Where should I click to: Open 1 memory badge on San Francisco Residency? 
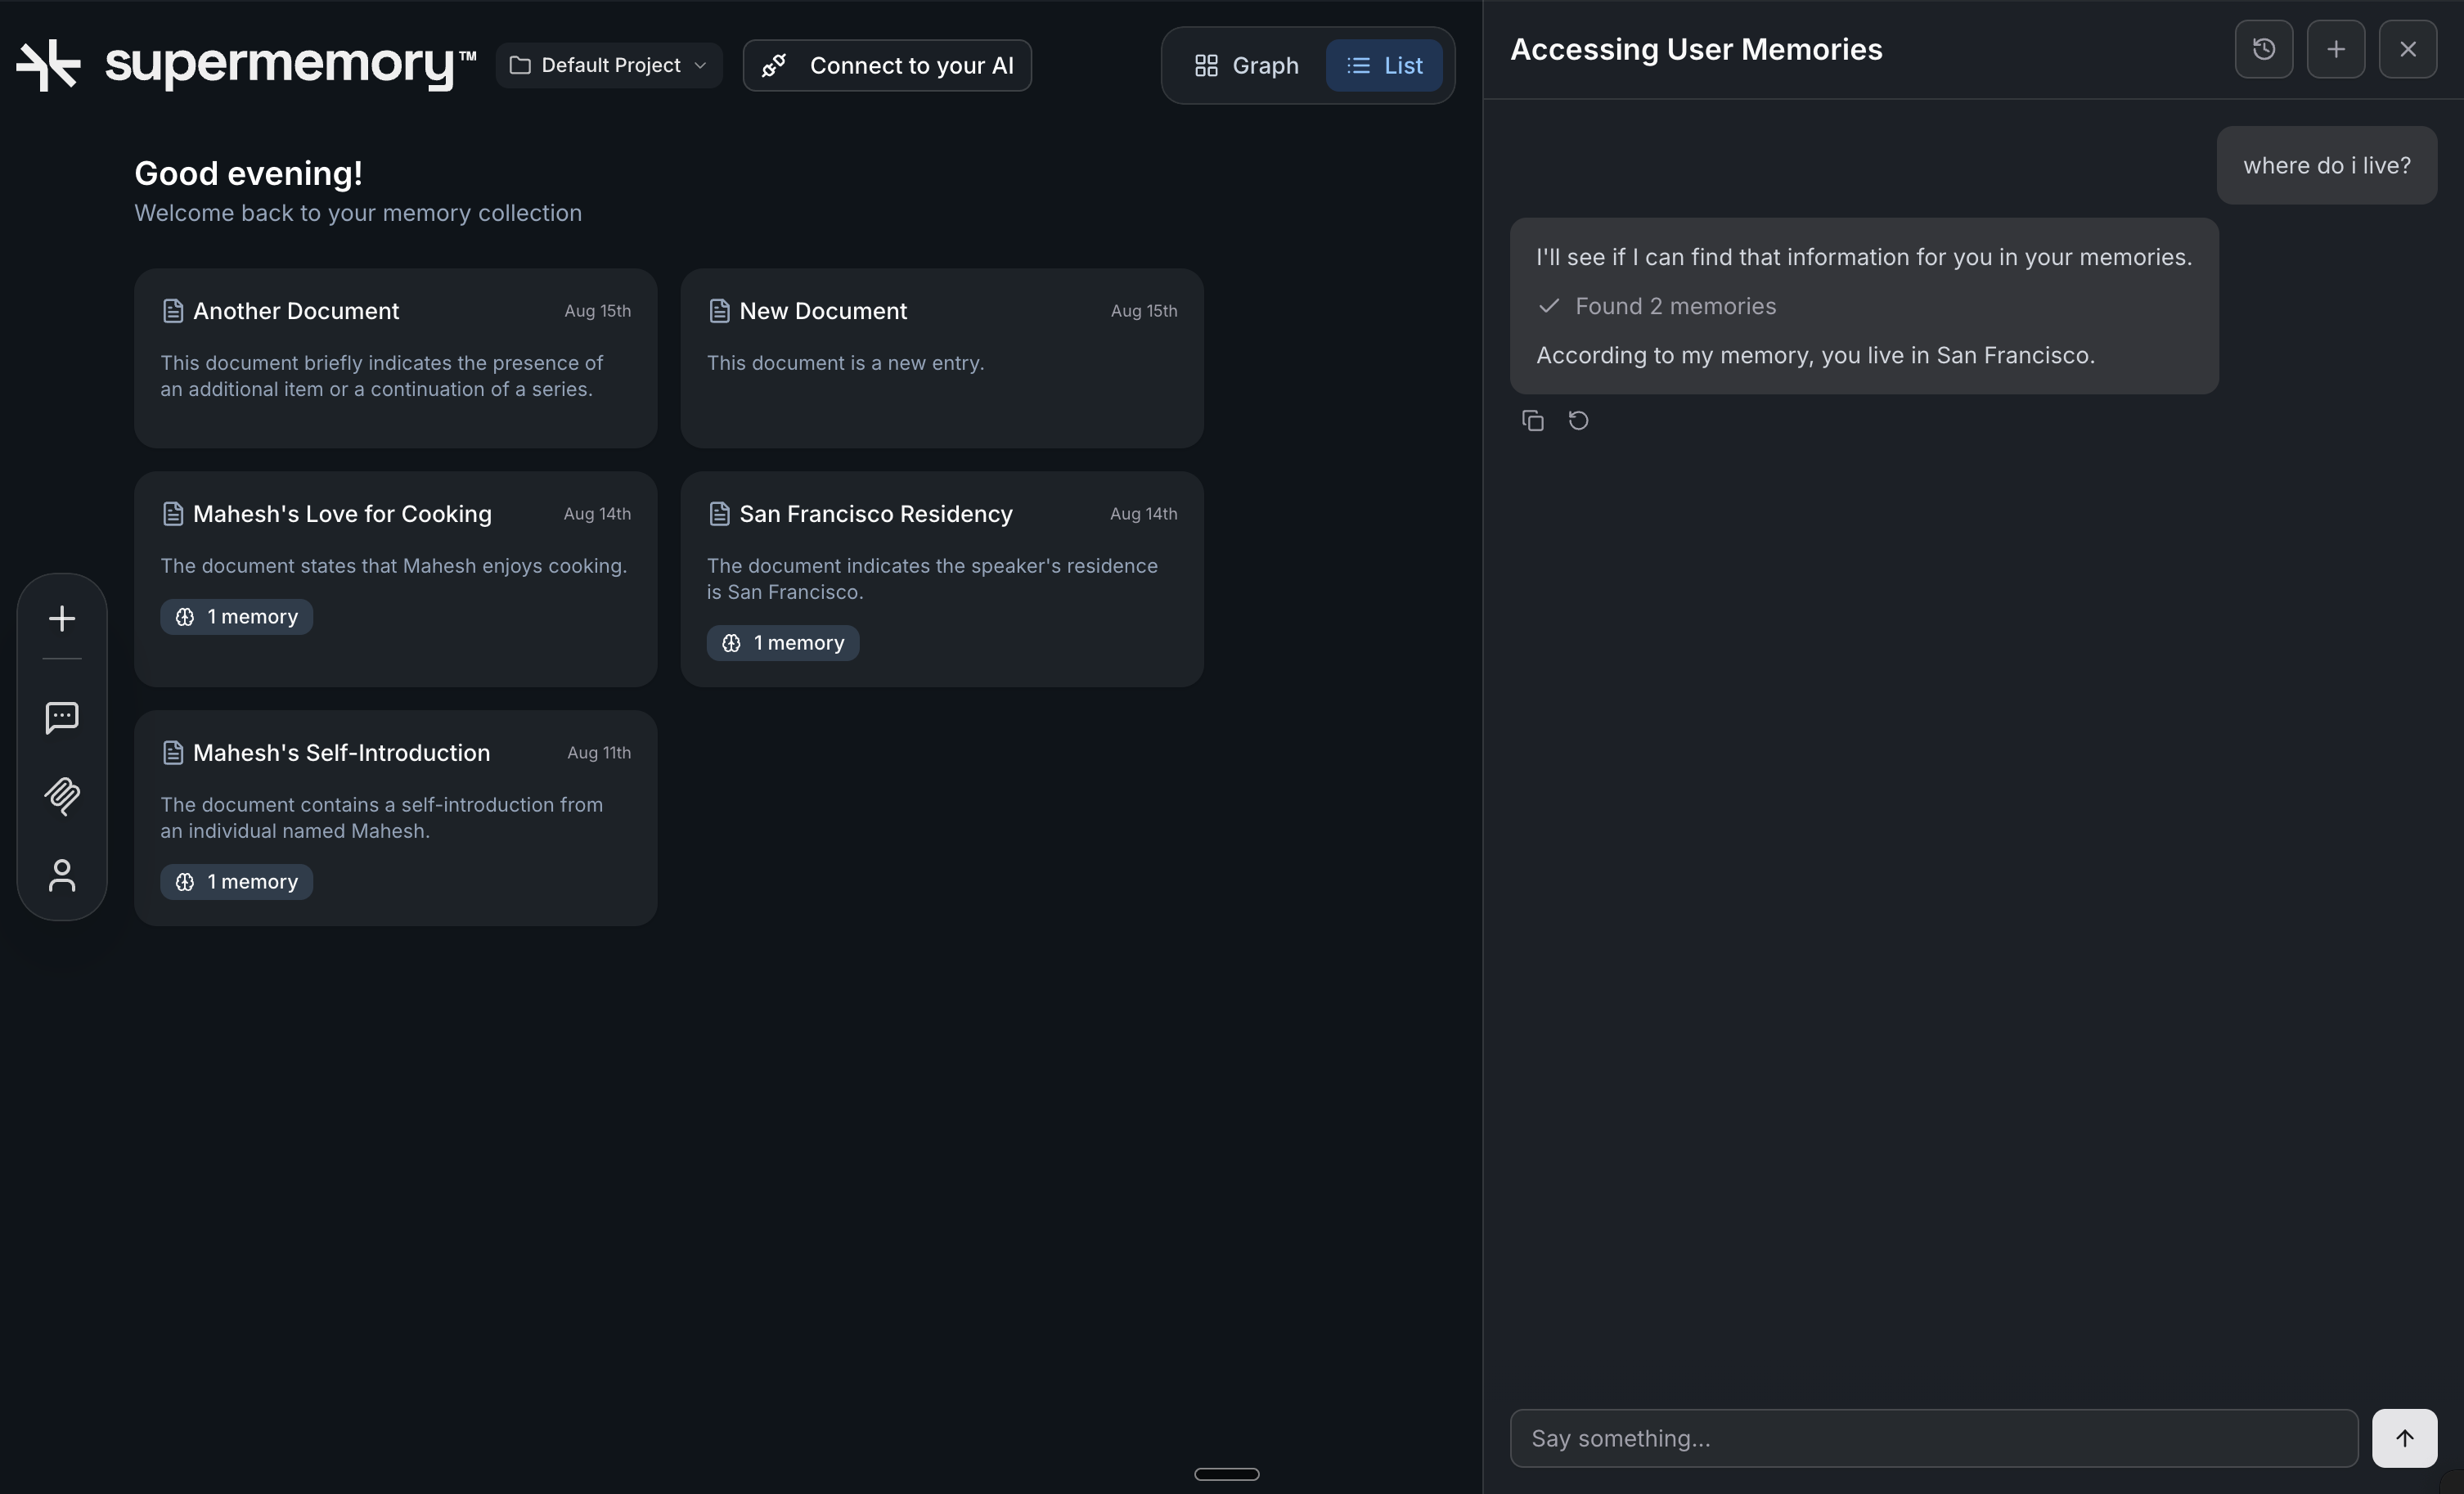(783, 643)
